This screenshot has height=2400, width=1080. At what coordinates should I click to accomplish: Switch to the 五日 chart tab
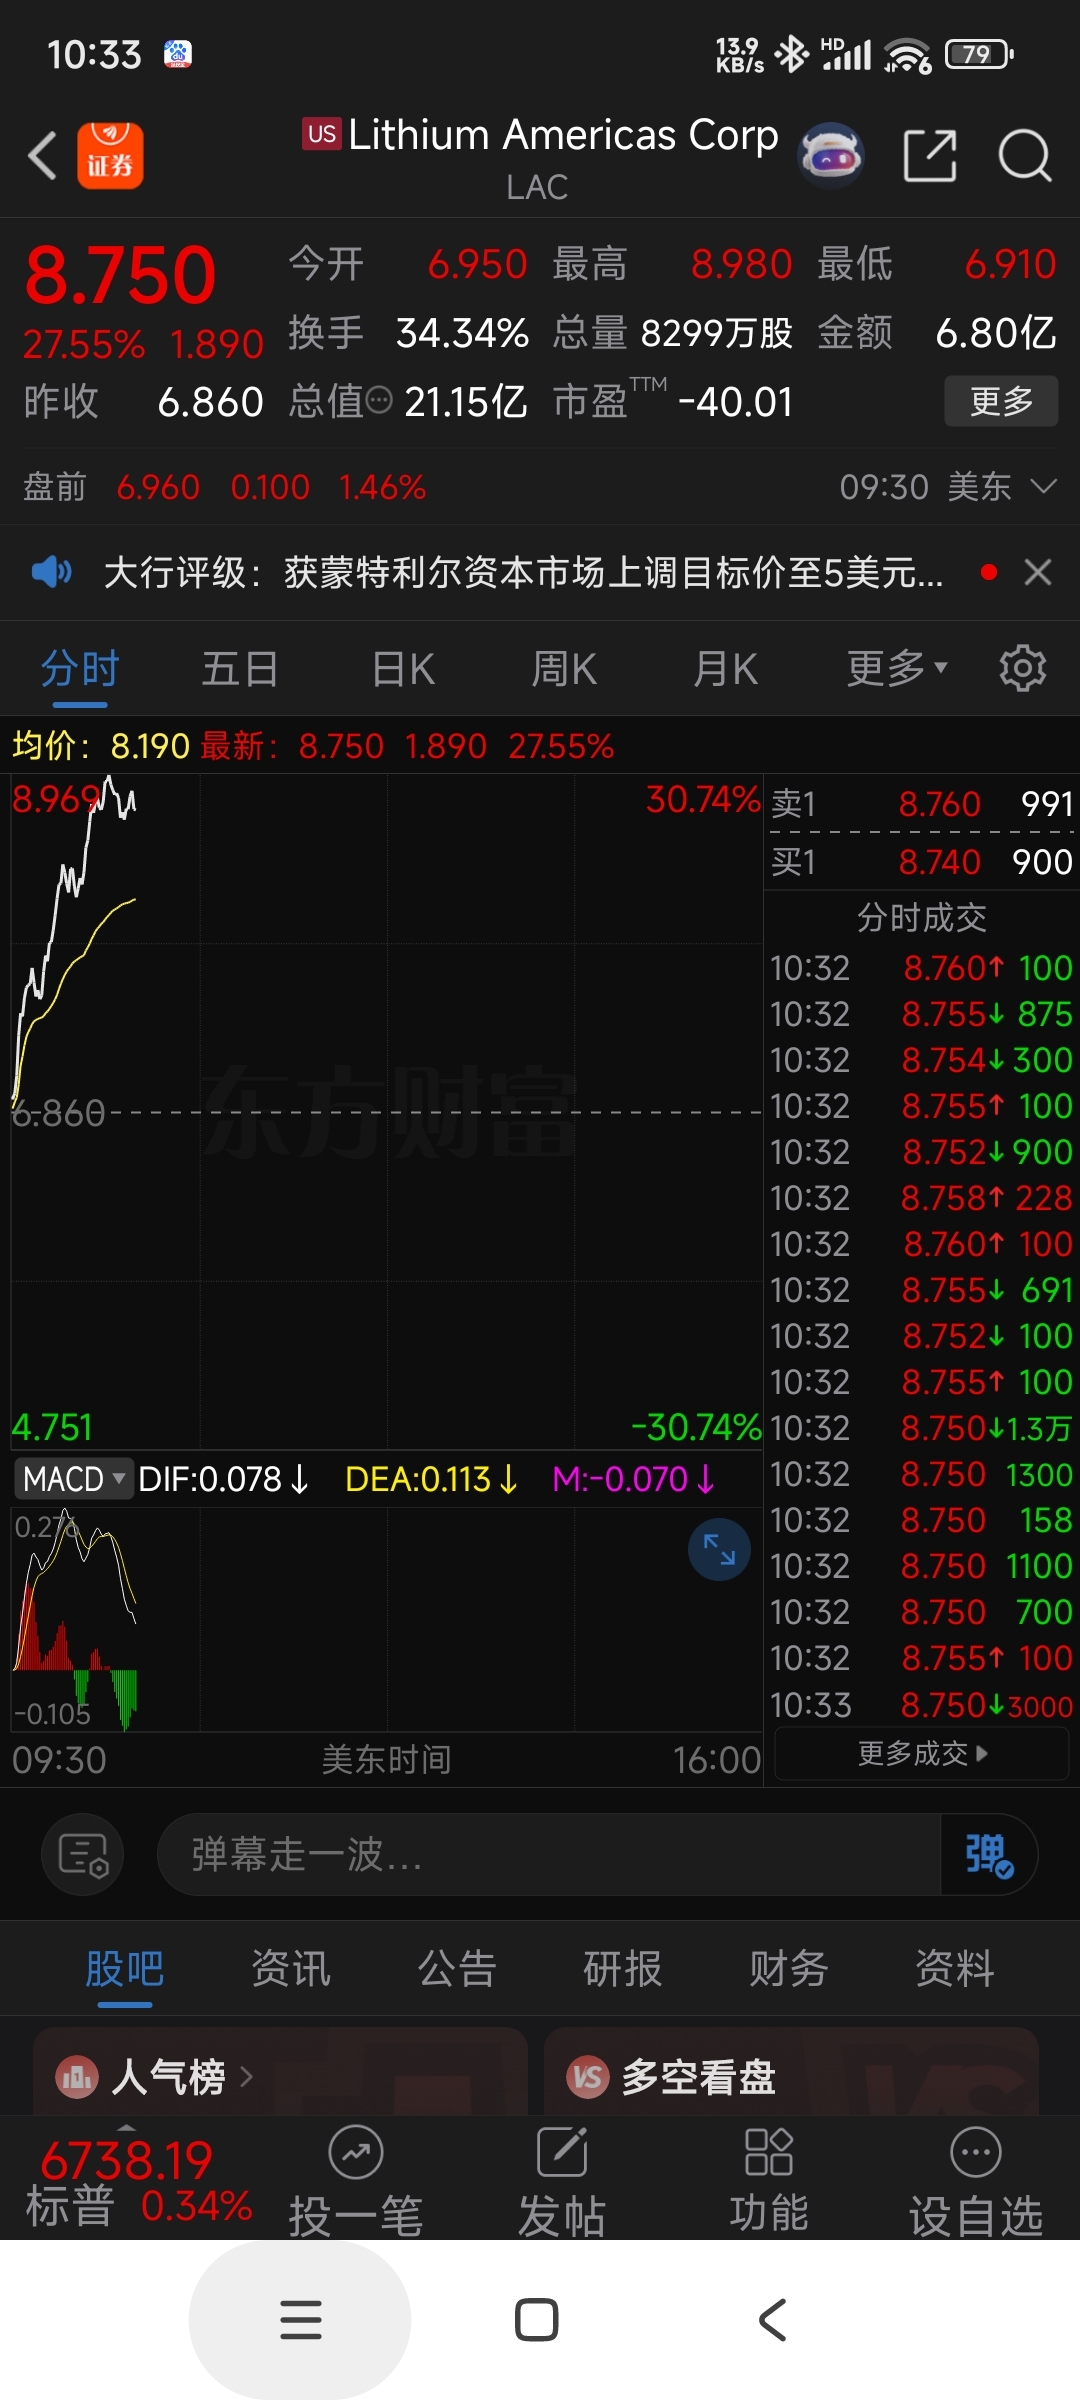point(240,668)
